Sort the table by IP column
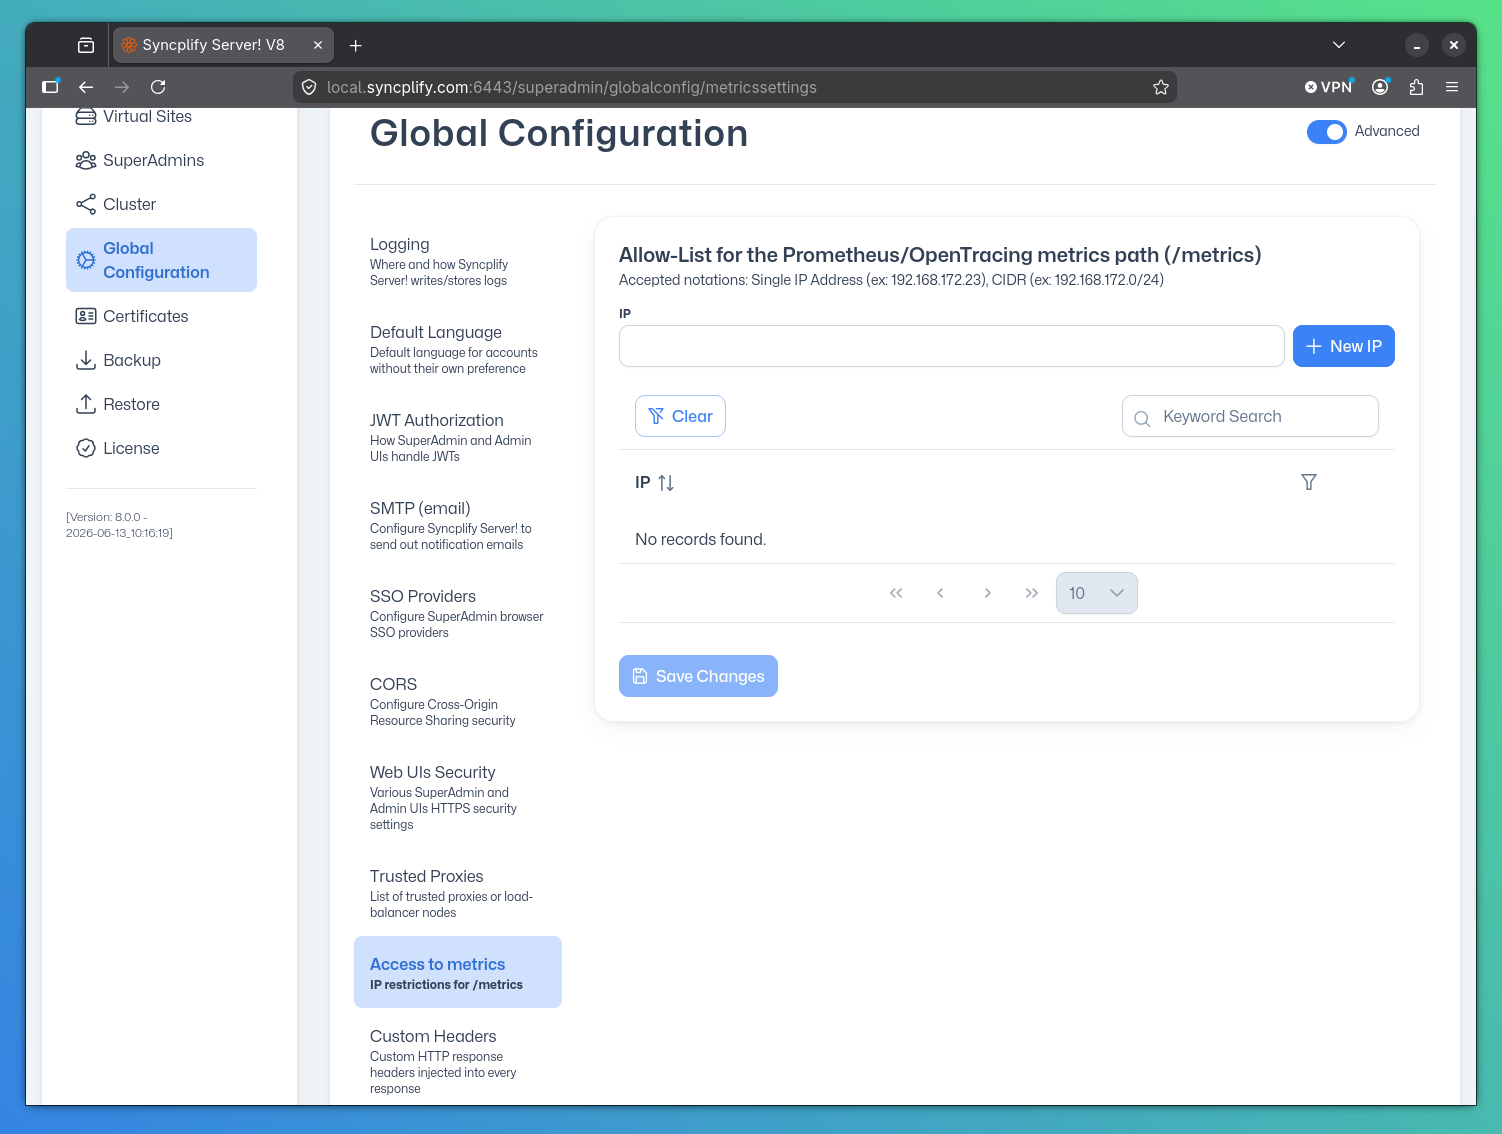The image size is (1502, 1134). click(x=666, y=483)
